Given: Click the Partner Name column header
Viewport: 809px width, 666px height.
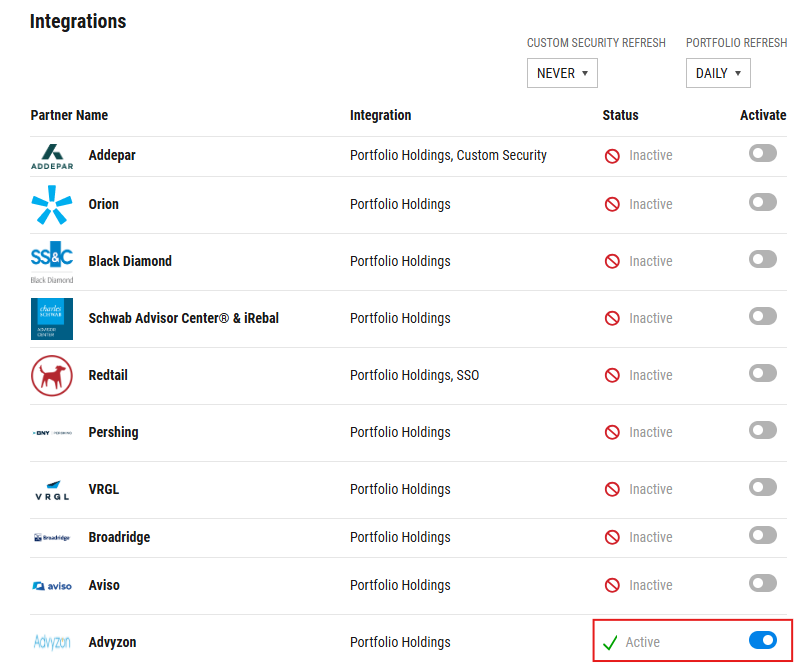Looking at the screenshot, I should coord(69,115).
